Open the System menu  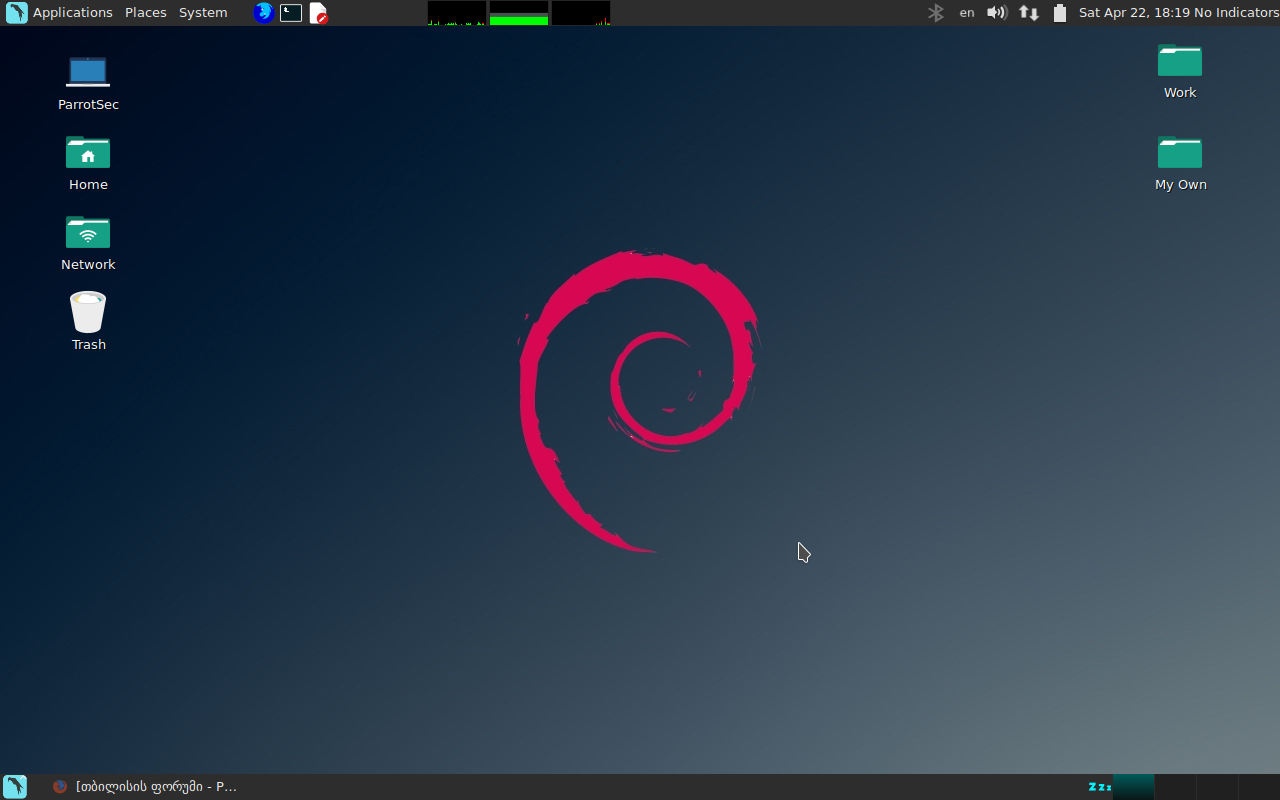coord(203,13)
